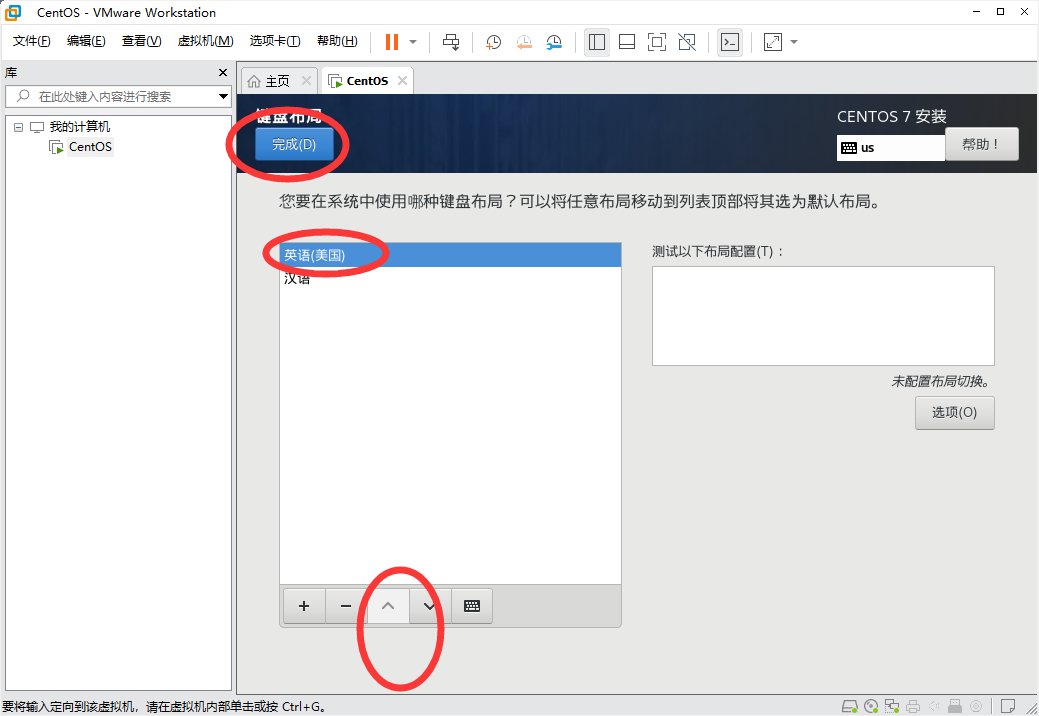1039x716 pixels.
Task: Select 英语(美国) in the layout list
Action: click(x=451, y=255)
